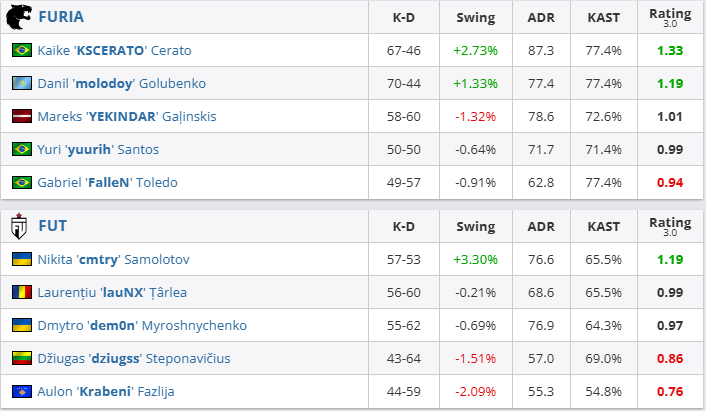Open the FUT team page link

(x=53, y=226)
